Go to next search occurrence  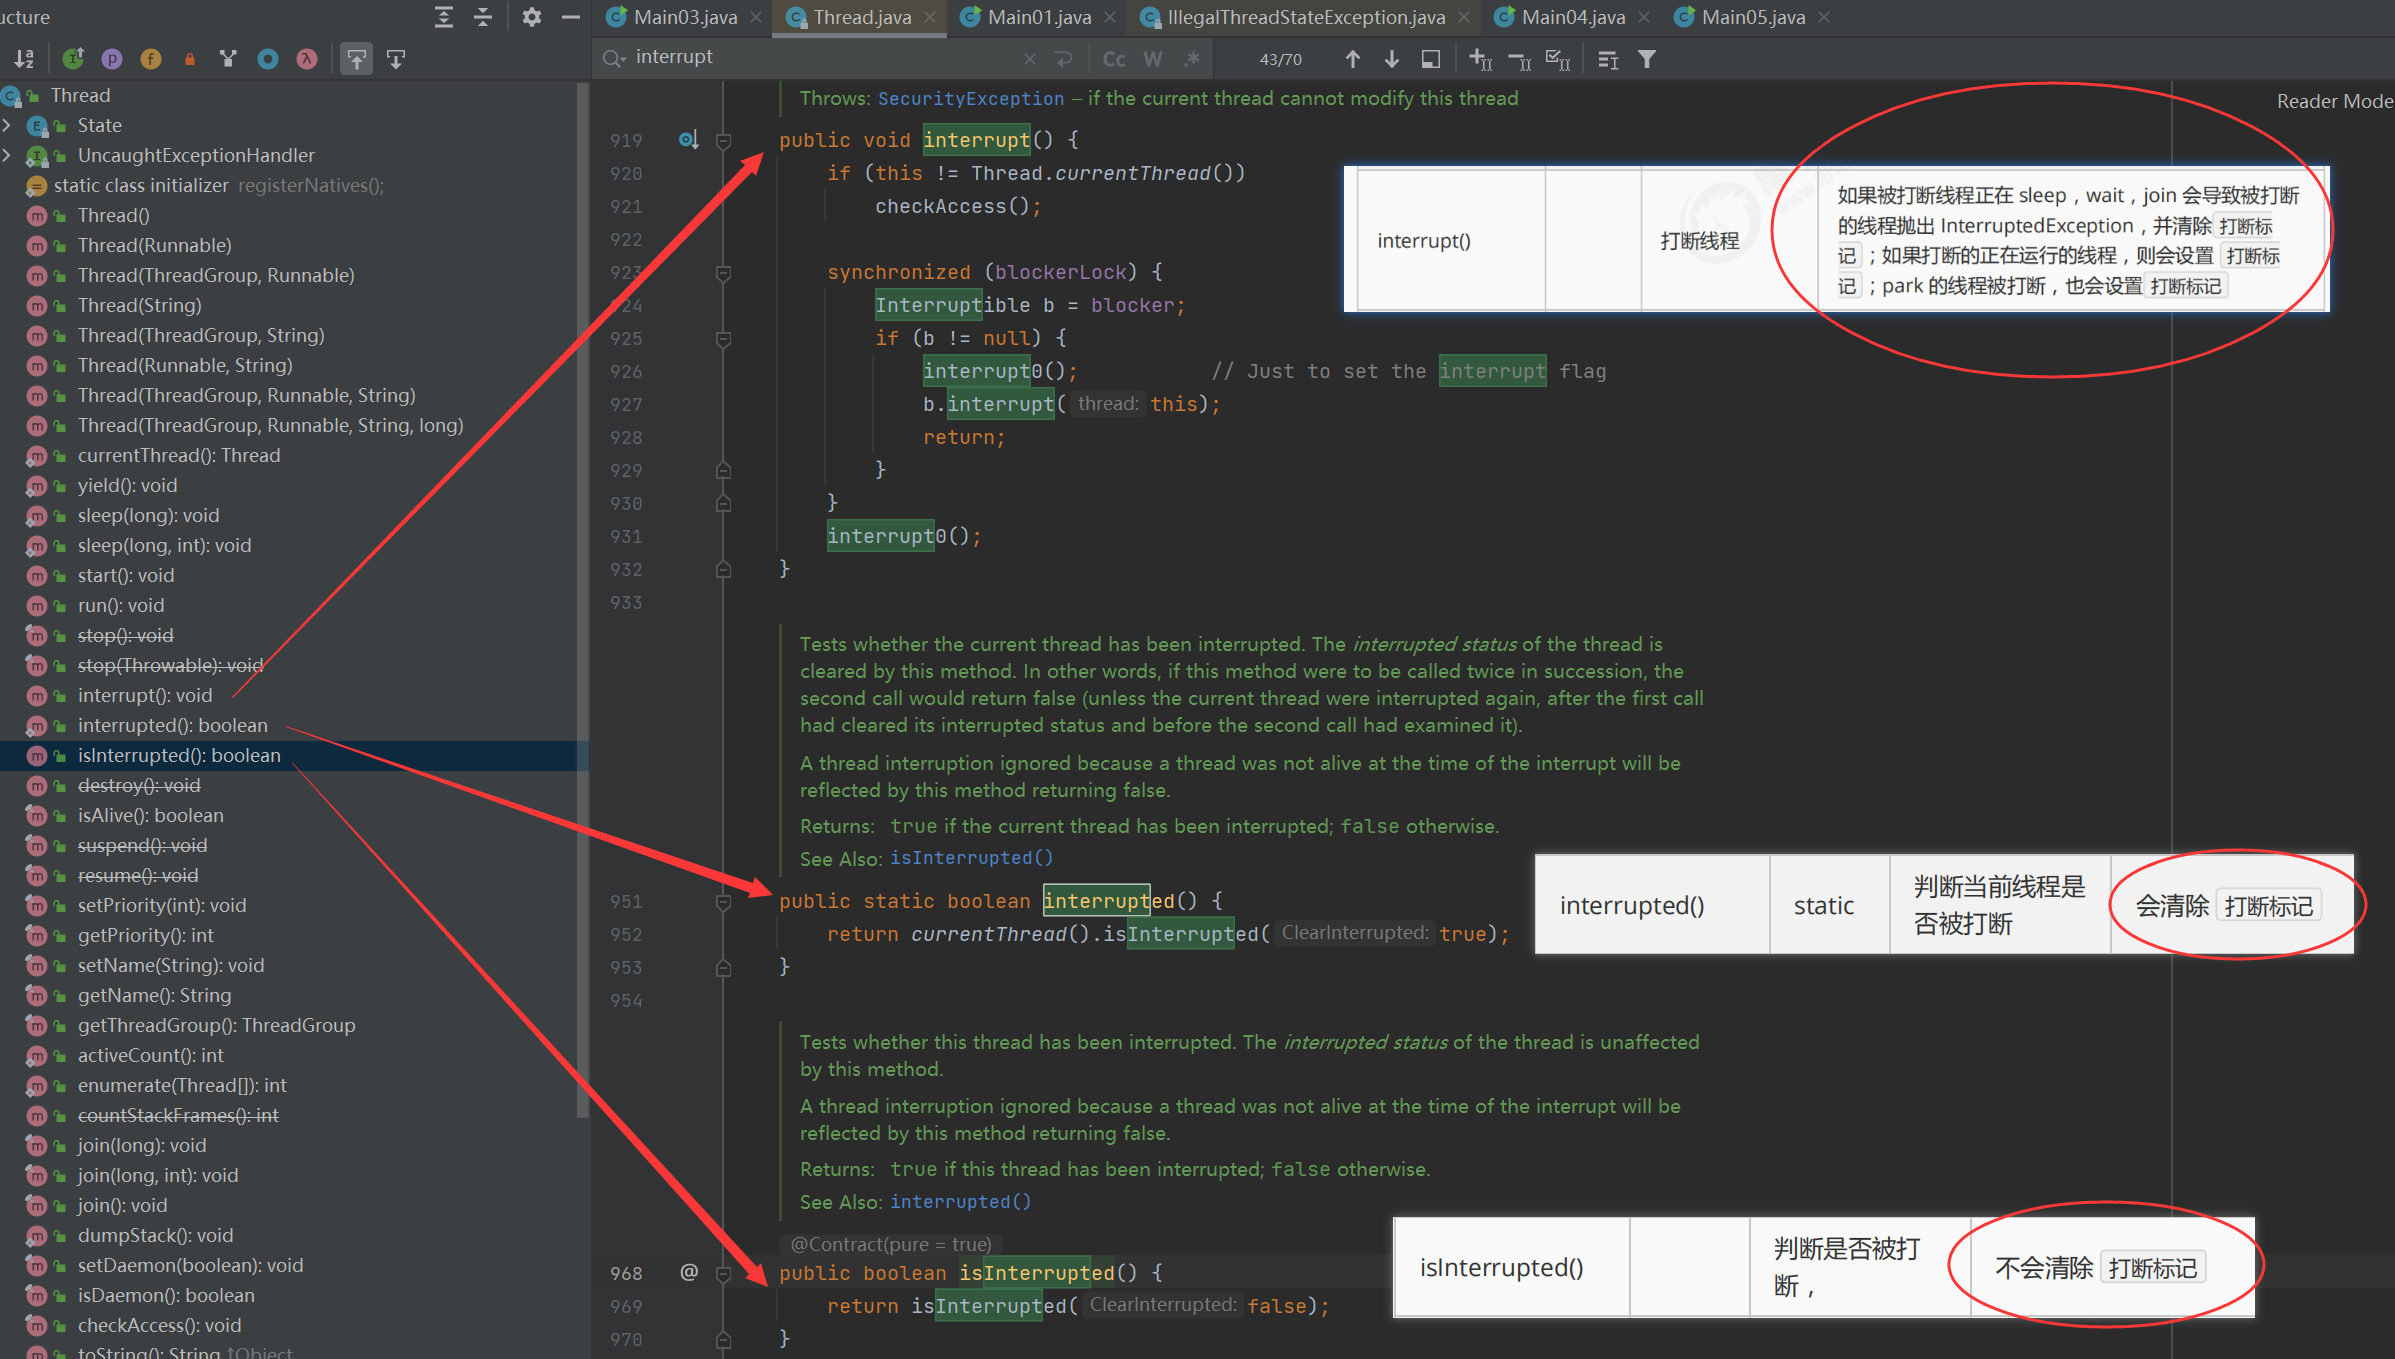point(1392,59)
